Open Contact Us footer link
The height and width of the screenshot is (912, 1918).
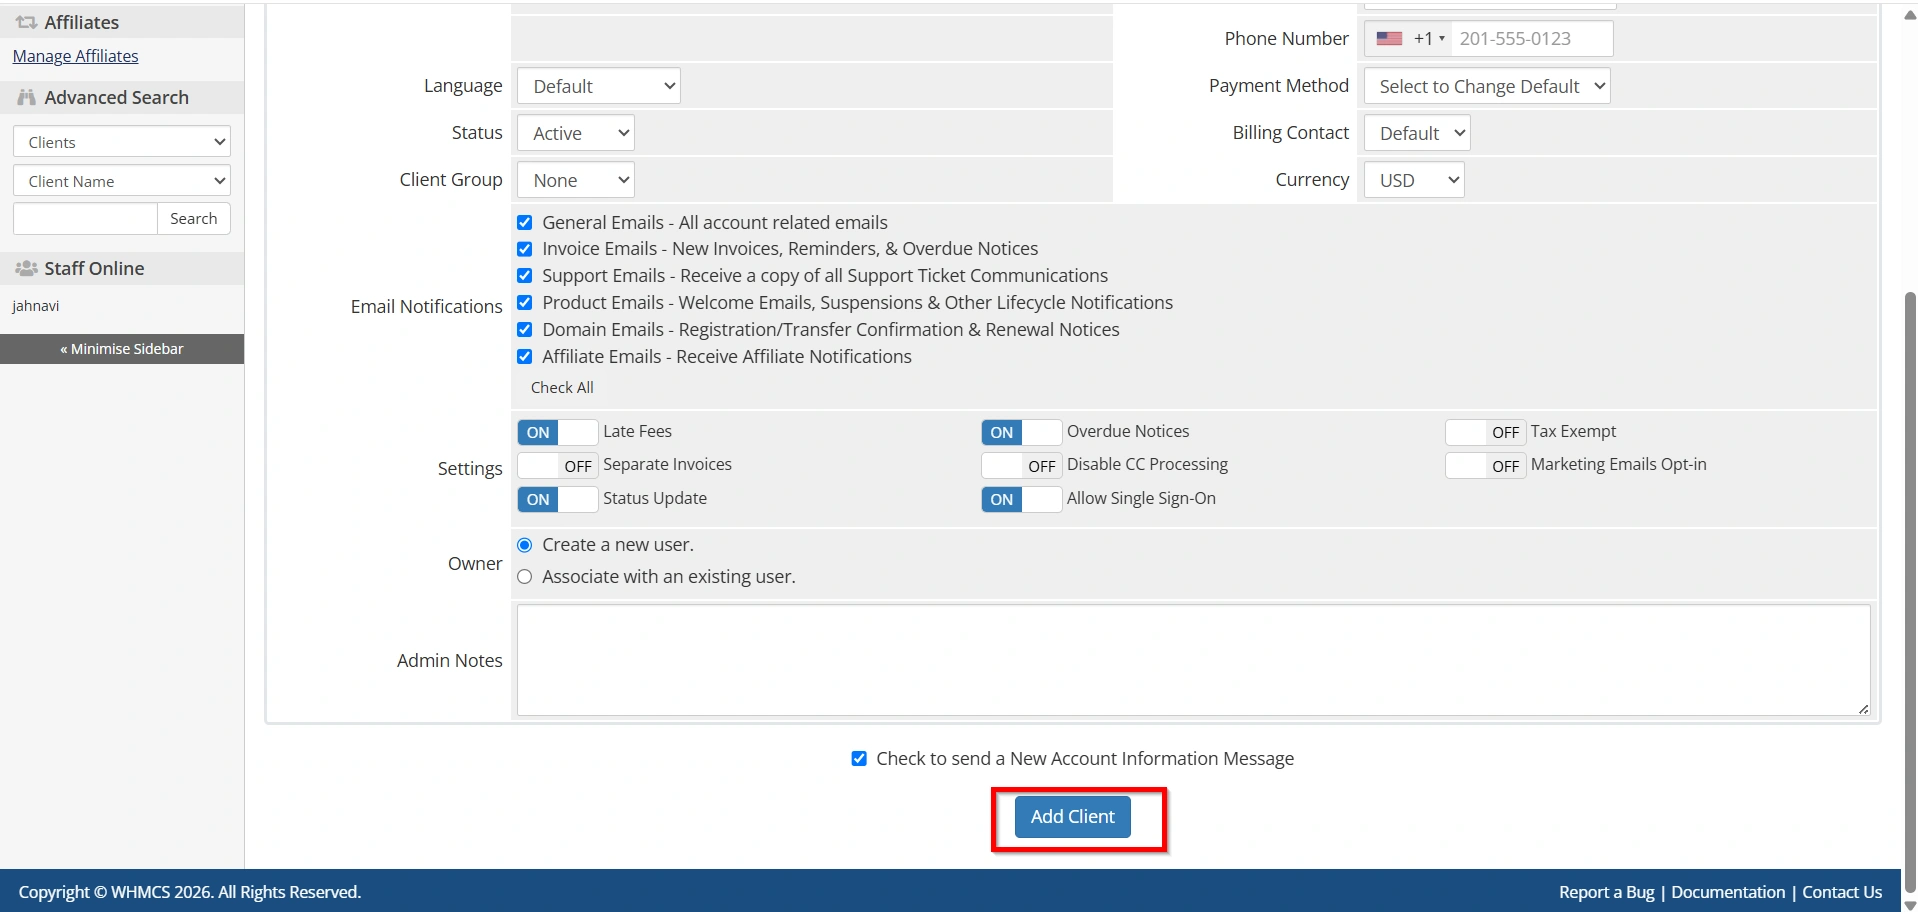tap(1842, 892)
